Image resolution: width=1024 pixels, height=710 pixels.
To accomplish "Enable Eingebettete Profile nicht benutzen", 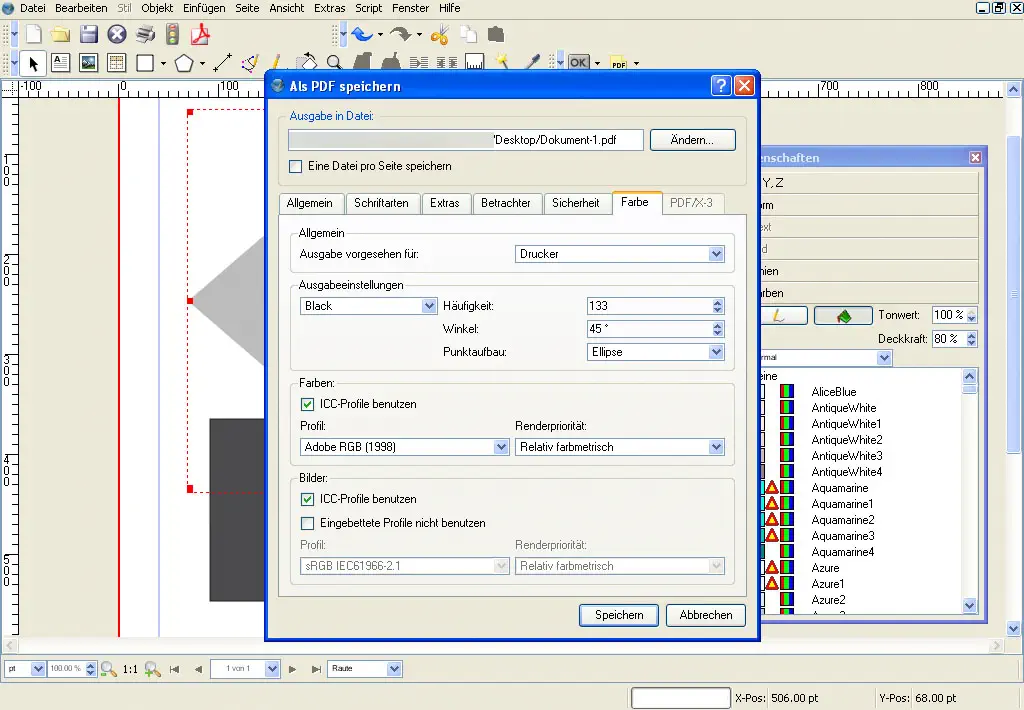I will pyautogui.click(x=307, y=523).
